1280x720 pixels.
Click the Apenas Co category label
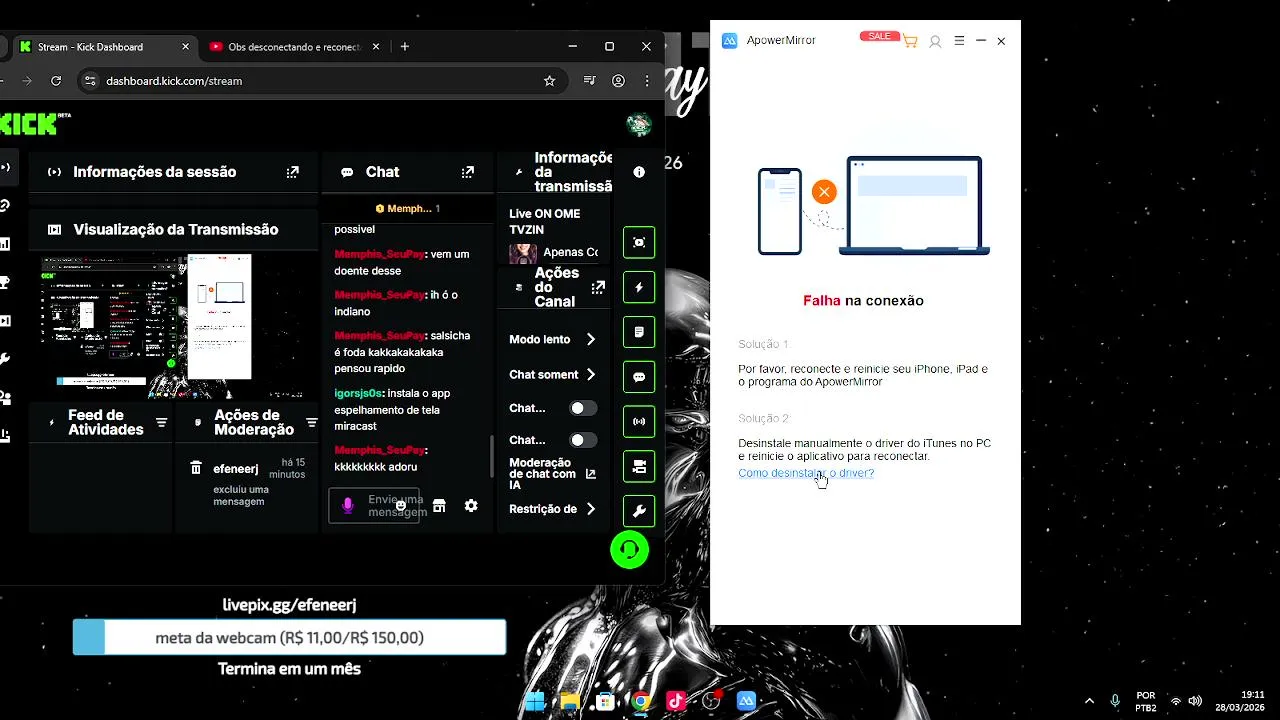click(x=570, y=253)
